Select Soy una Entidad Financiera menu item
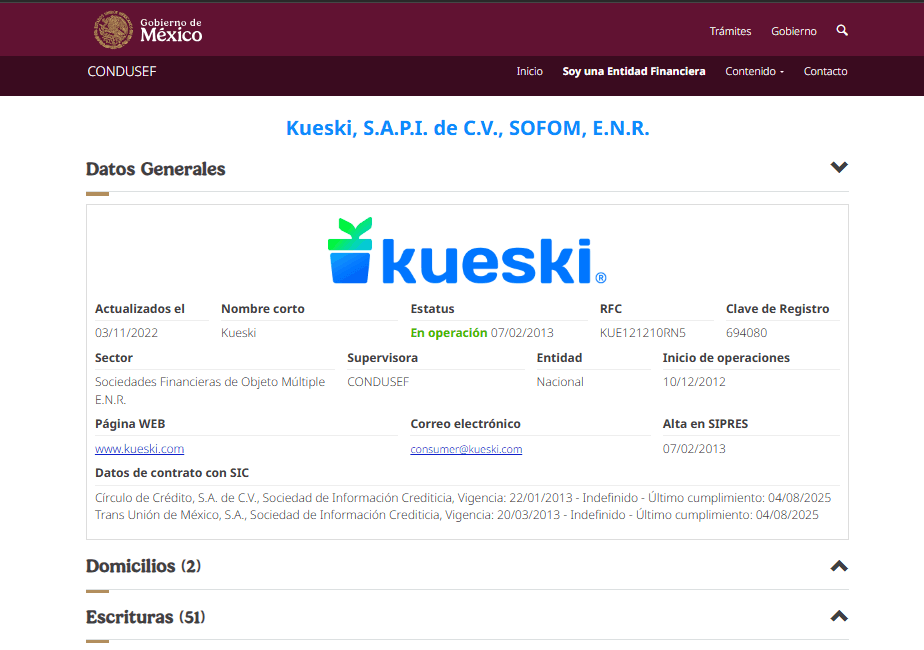This screenshot has height=650, width=924. click(x=633, y=71)
